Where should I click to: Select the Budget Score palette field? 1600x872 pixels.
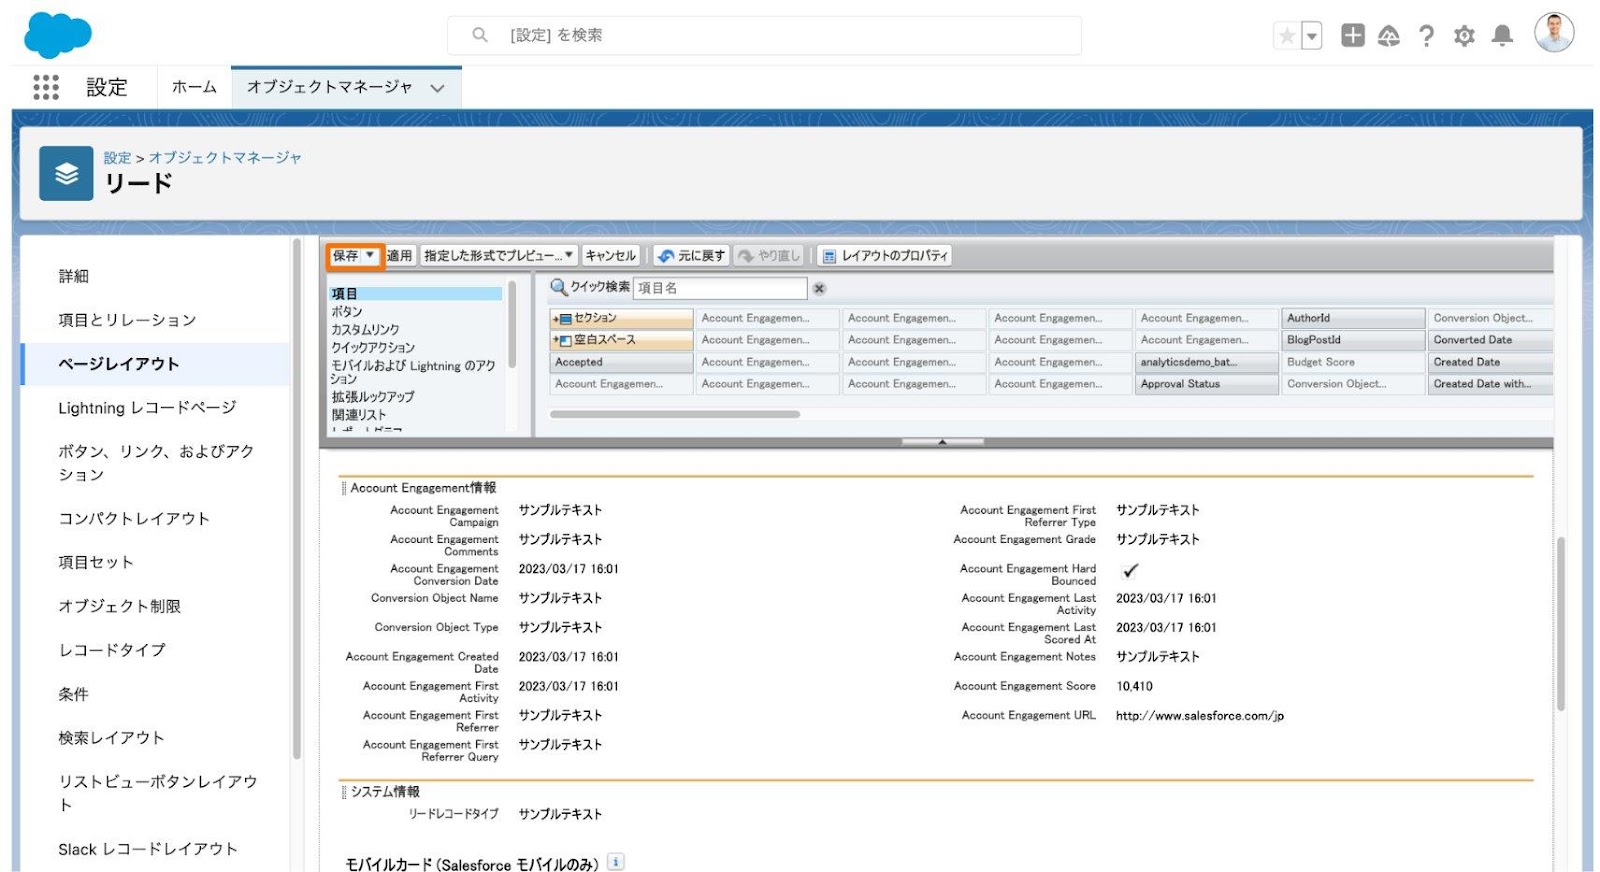(x=1353, y=362)
